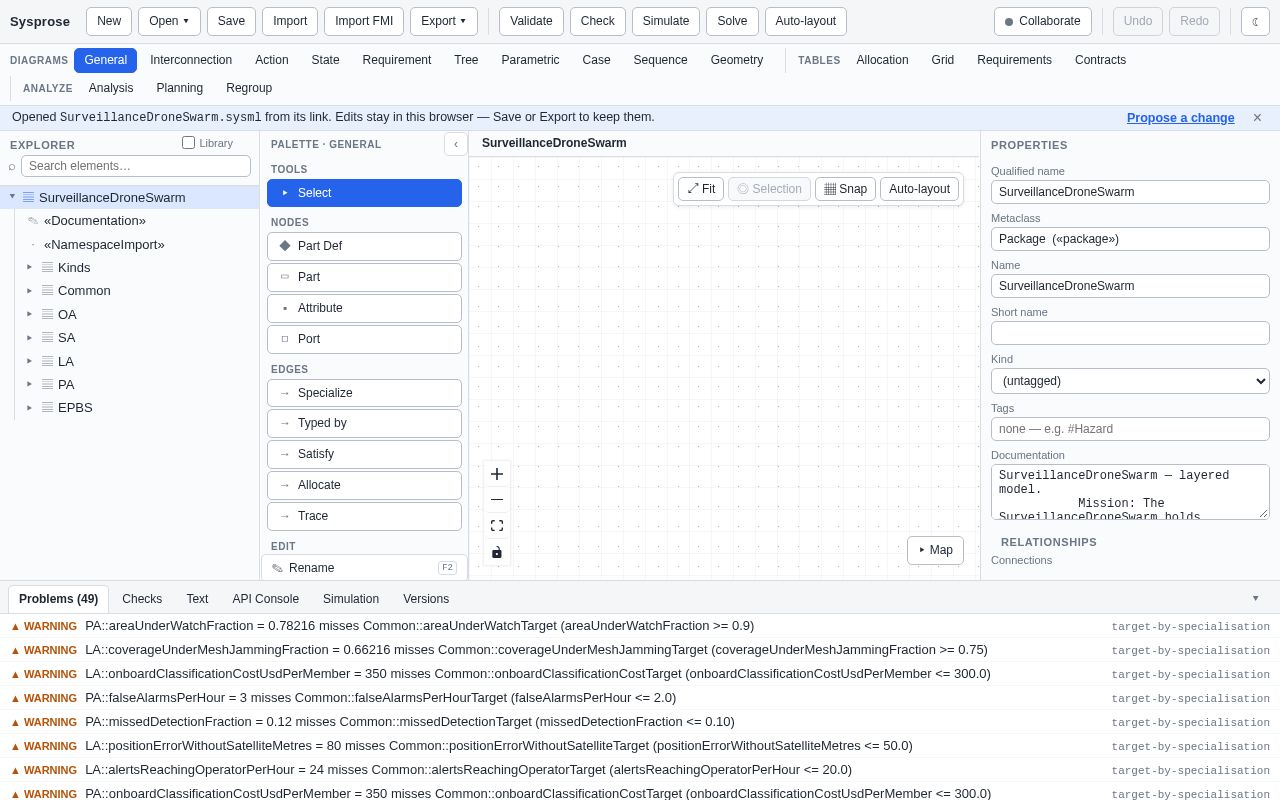Pick the Attribute node tool
The width and height of the screenshot is (1280, 800).
coord(364,308)
